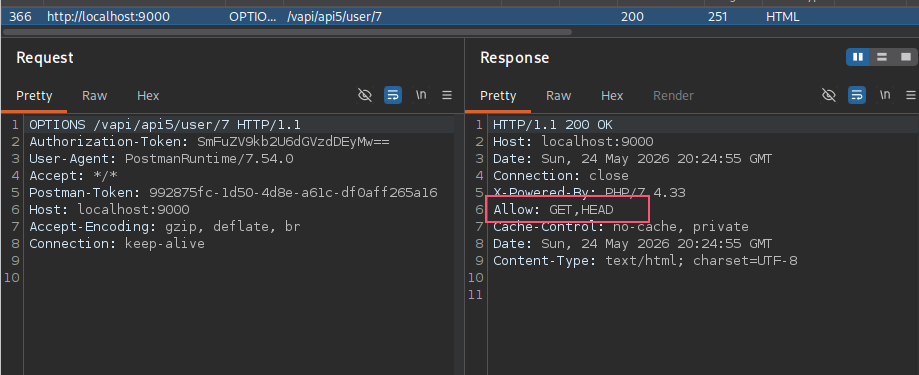
Task: Click status code 200 in history row
Action: (x=632, y=17)
